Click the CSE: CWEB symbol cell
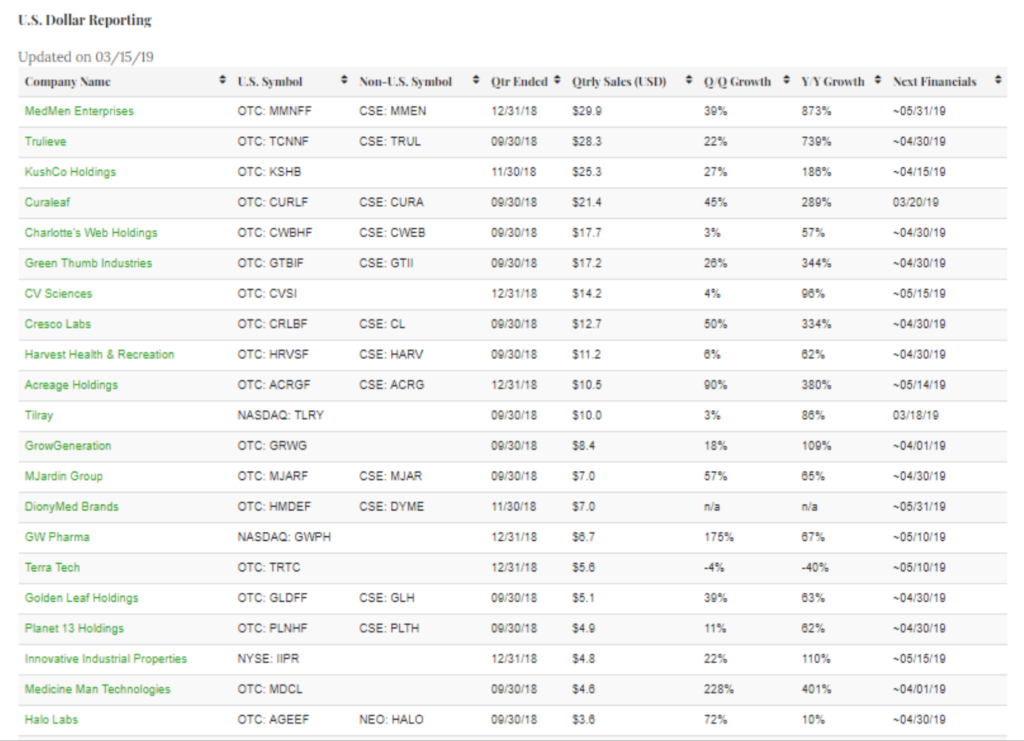Image resolution: width=1024 pixels, height=741 pixels. coord(392,233)
